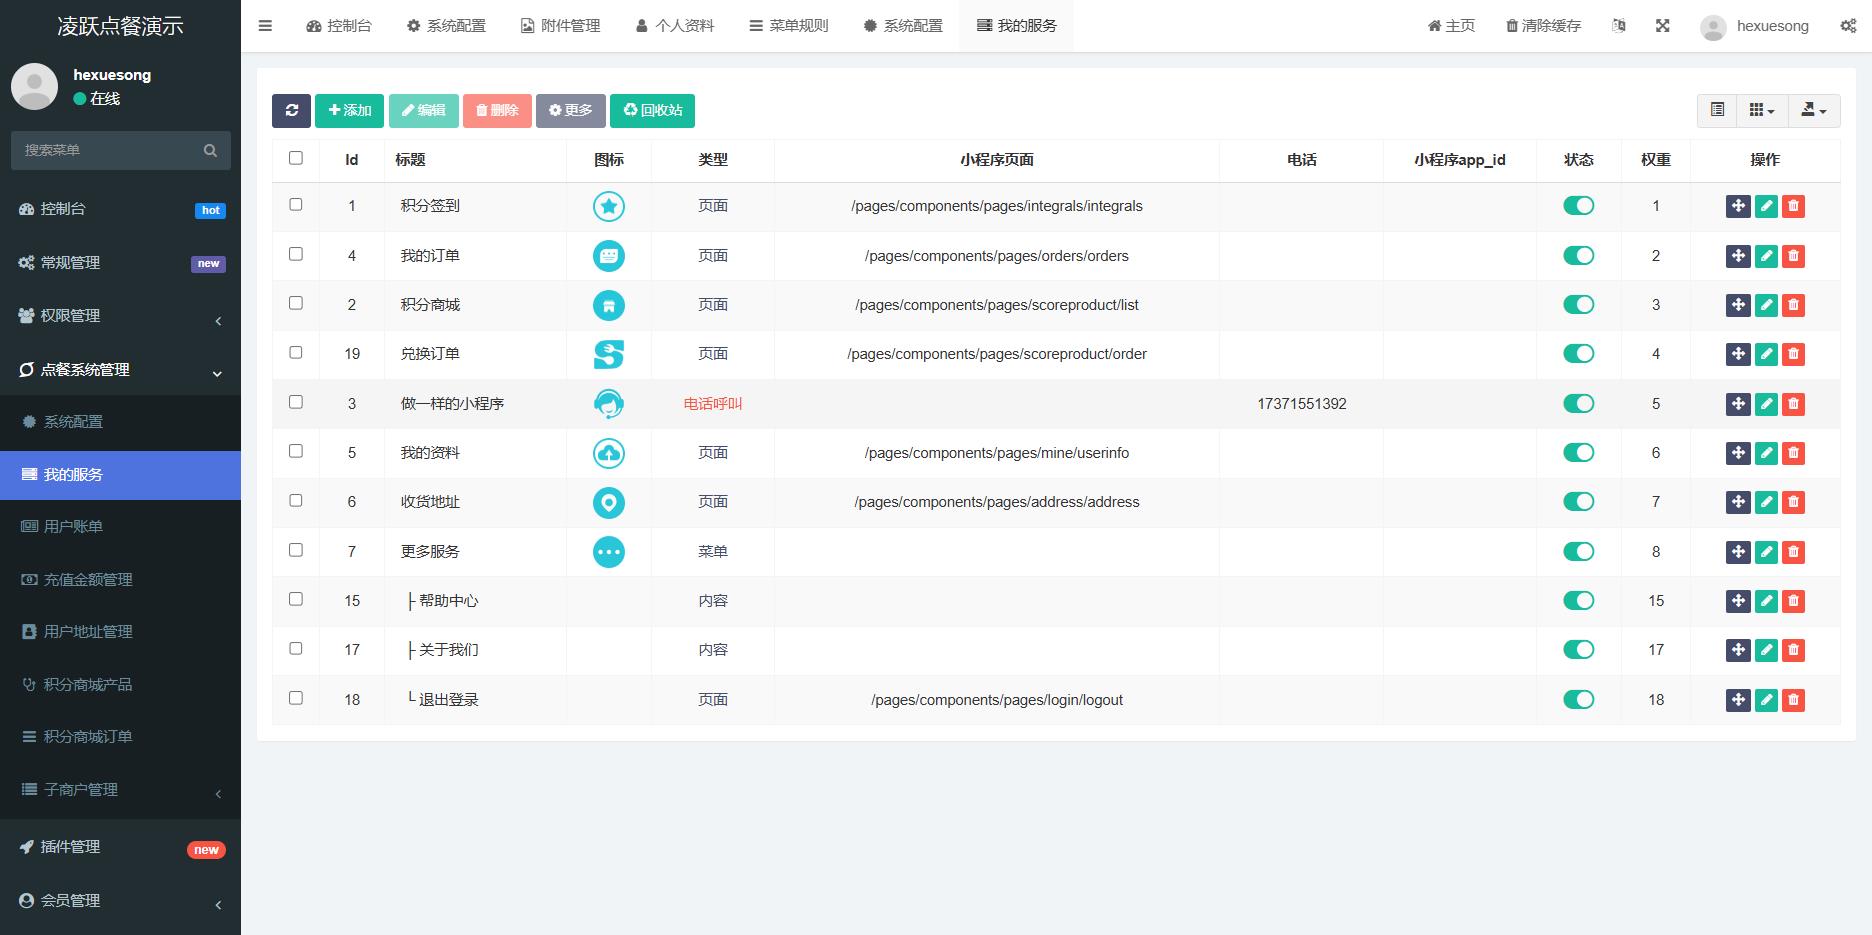Open 充值金额管理 in sidebar

click(x=120, y=580)
